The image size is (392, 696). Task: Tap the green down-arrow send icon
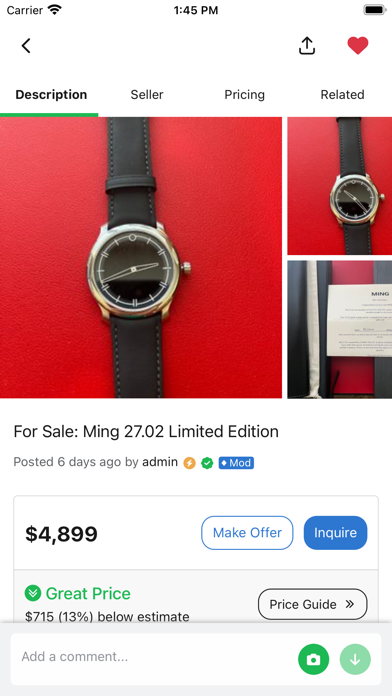click(x=355, y=660)
